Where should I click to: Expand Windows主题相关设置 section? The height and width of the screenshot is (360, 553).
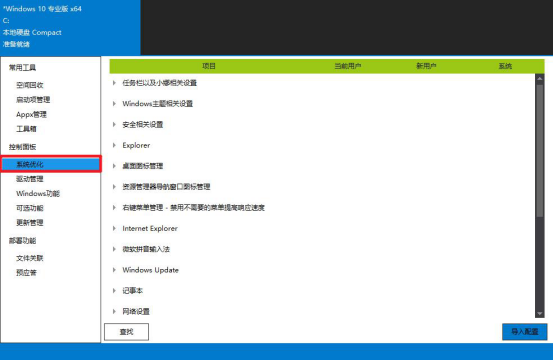(114, 104)
